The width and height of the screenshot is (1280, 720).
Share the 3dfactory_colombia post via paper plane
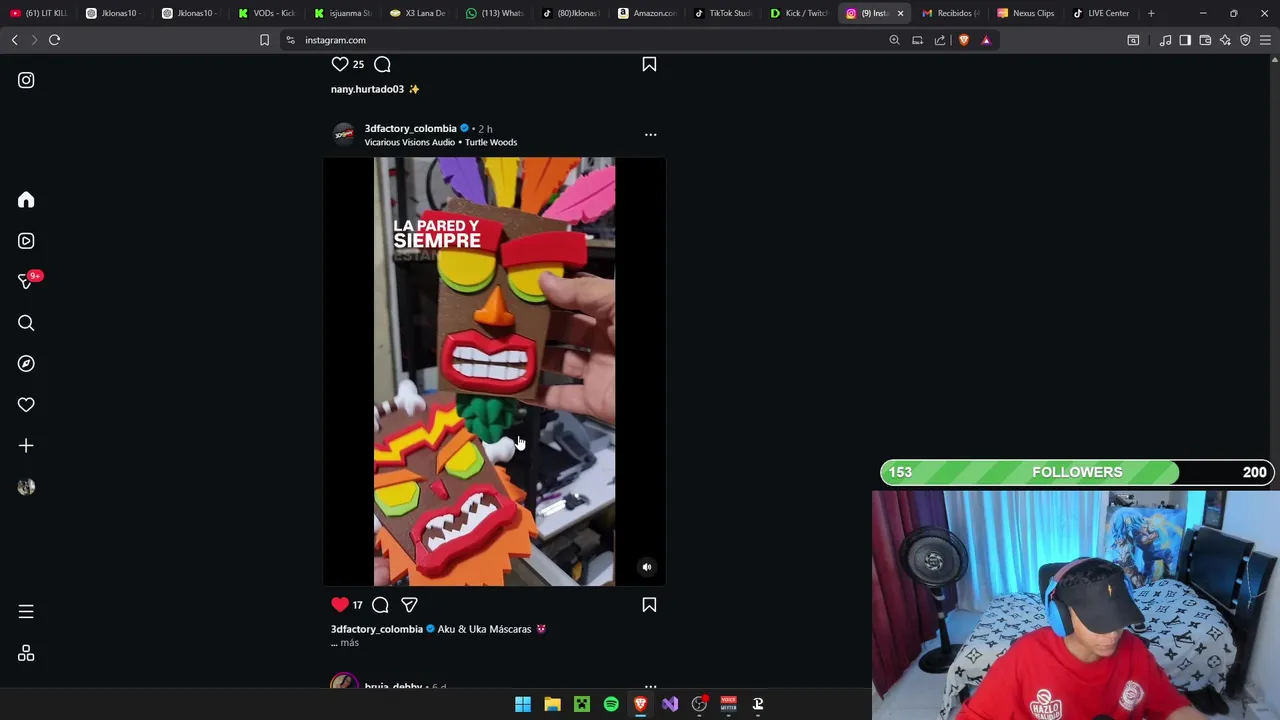(x=409, y=604)
